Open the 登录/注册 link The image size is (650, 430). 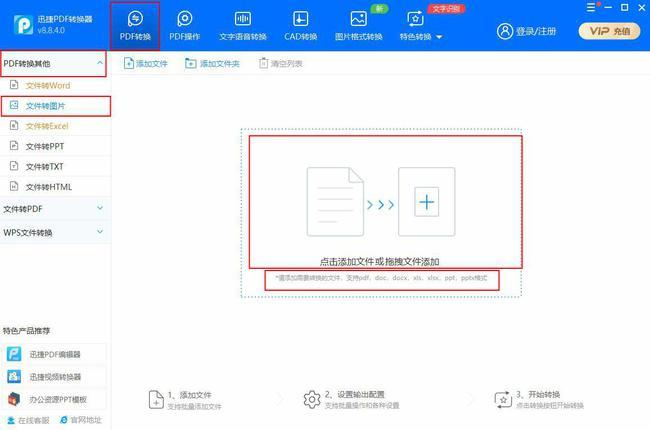coord(536,31)
